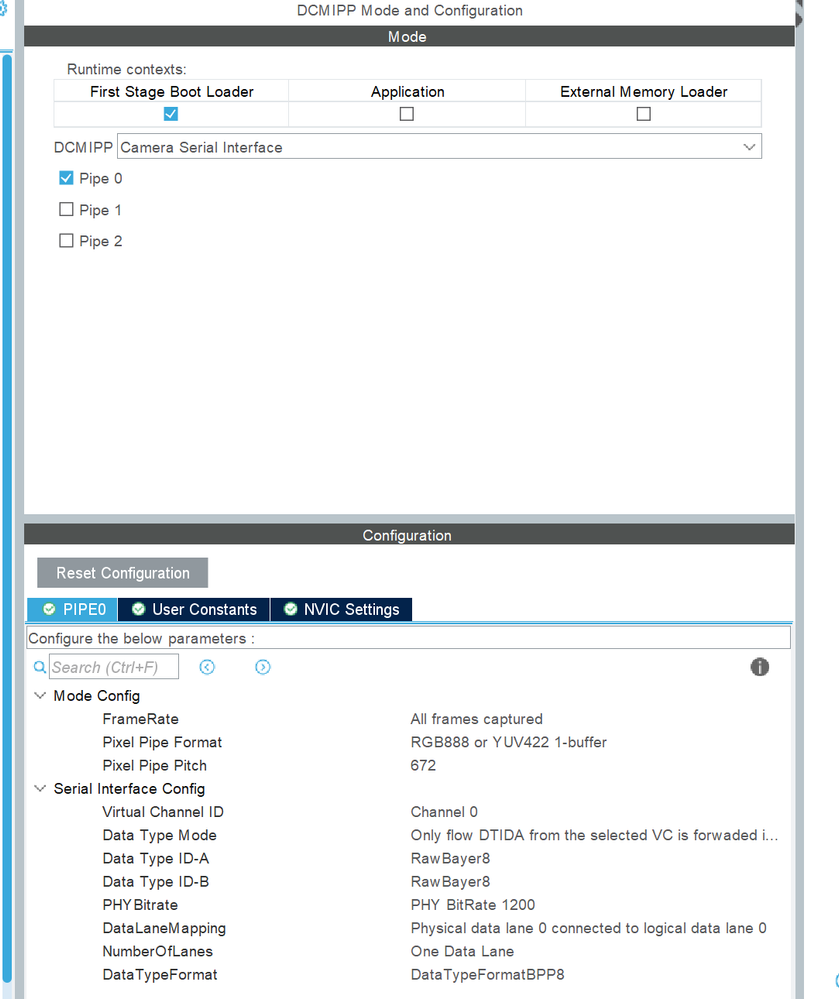
Task: Click the blue vertical scrollbar on left
Action: 7,517
